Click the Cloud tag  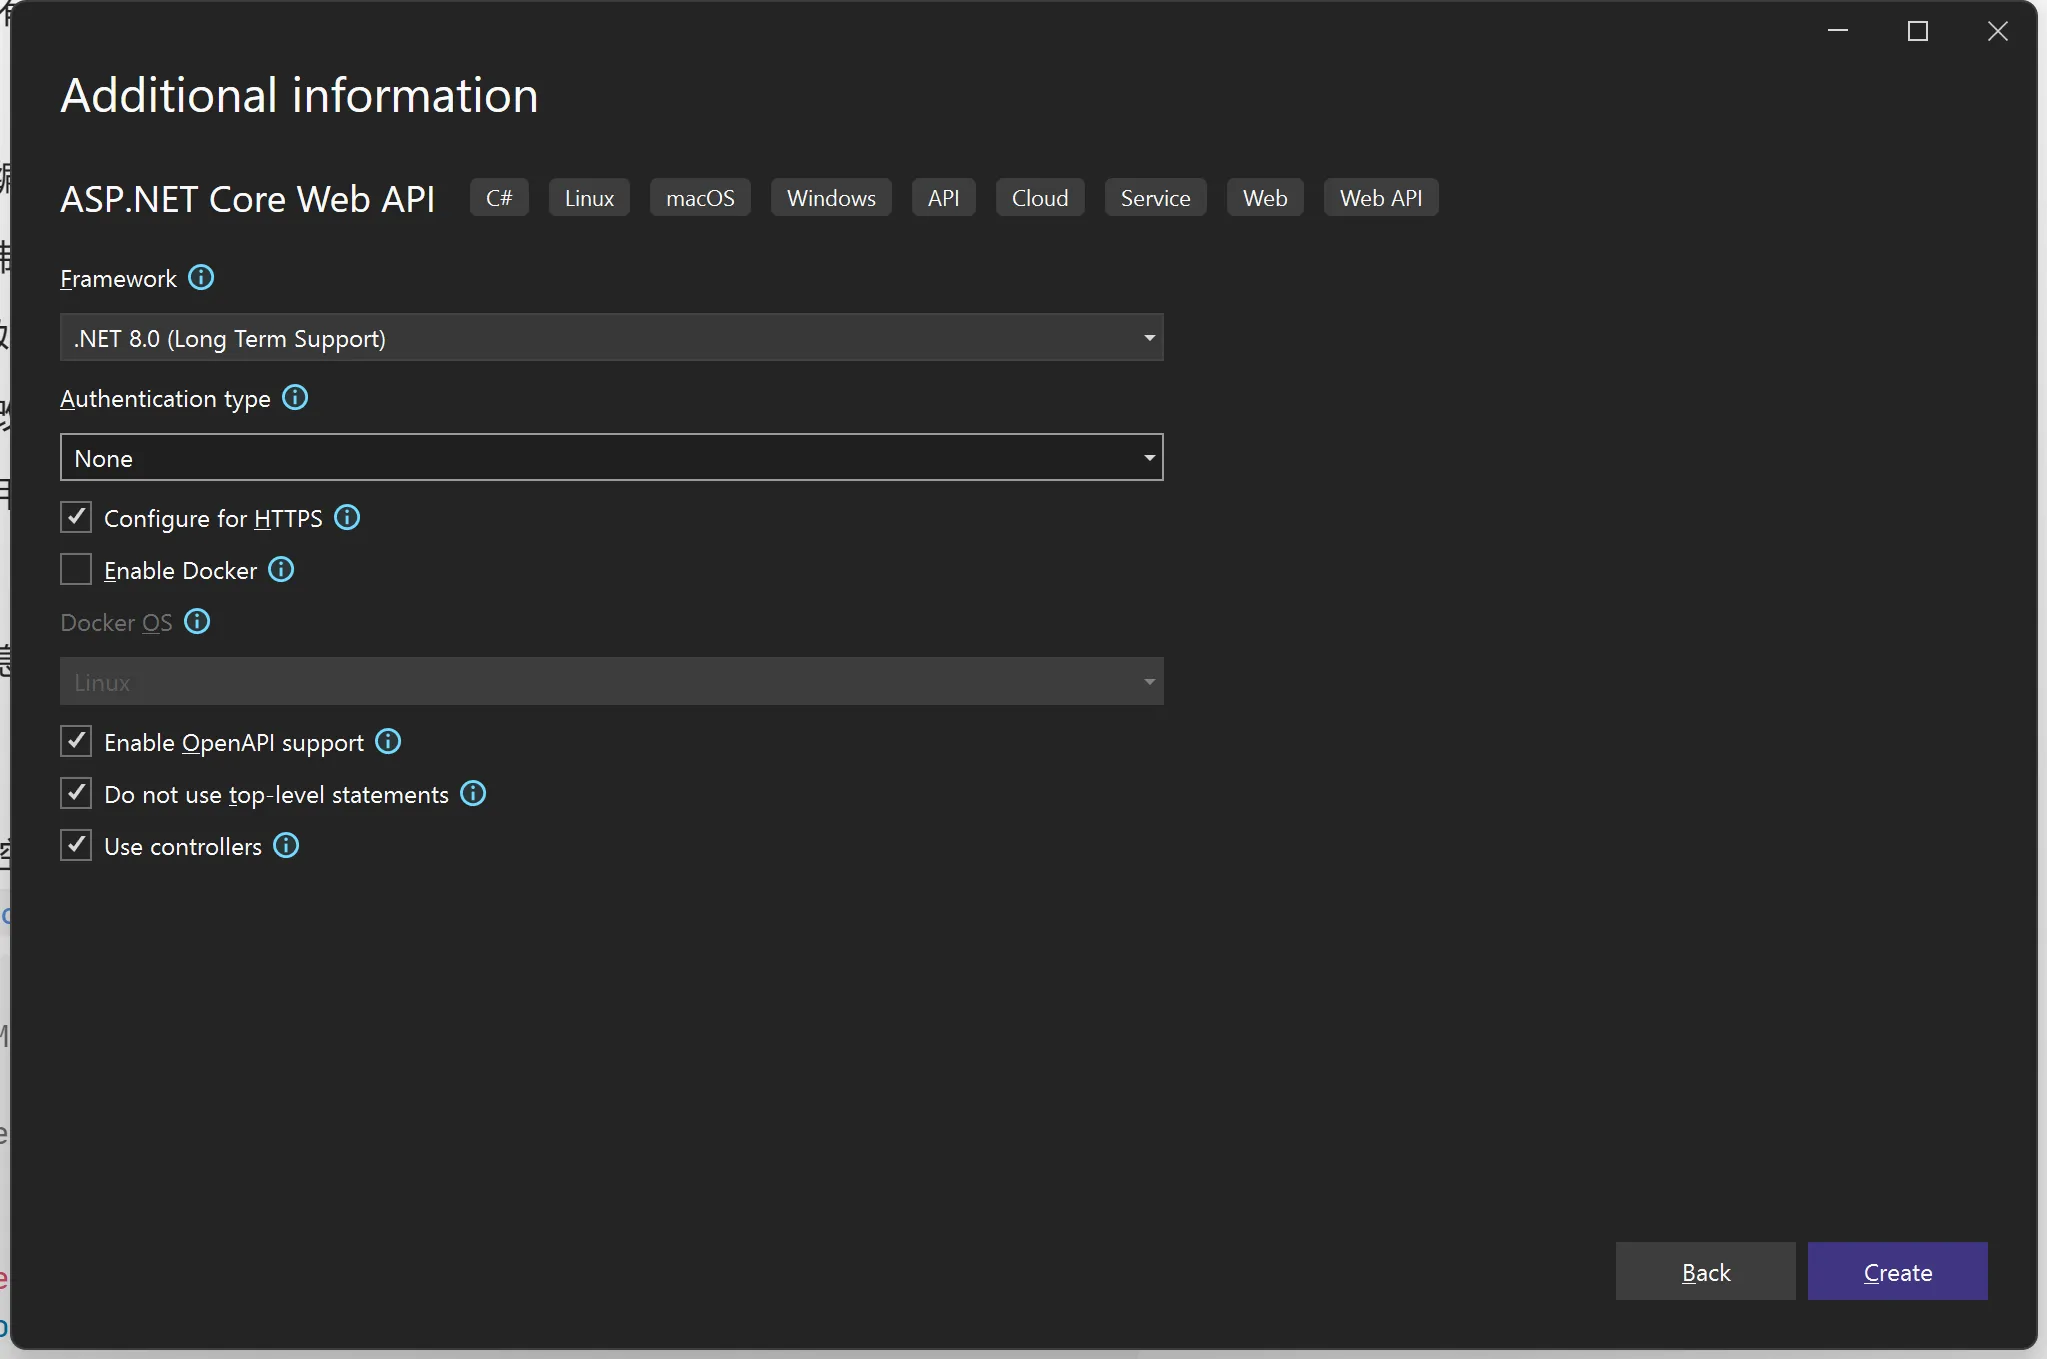tap(1040, 197)
